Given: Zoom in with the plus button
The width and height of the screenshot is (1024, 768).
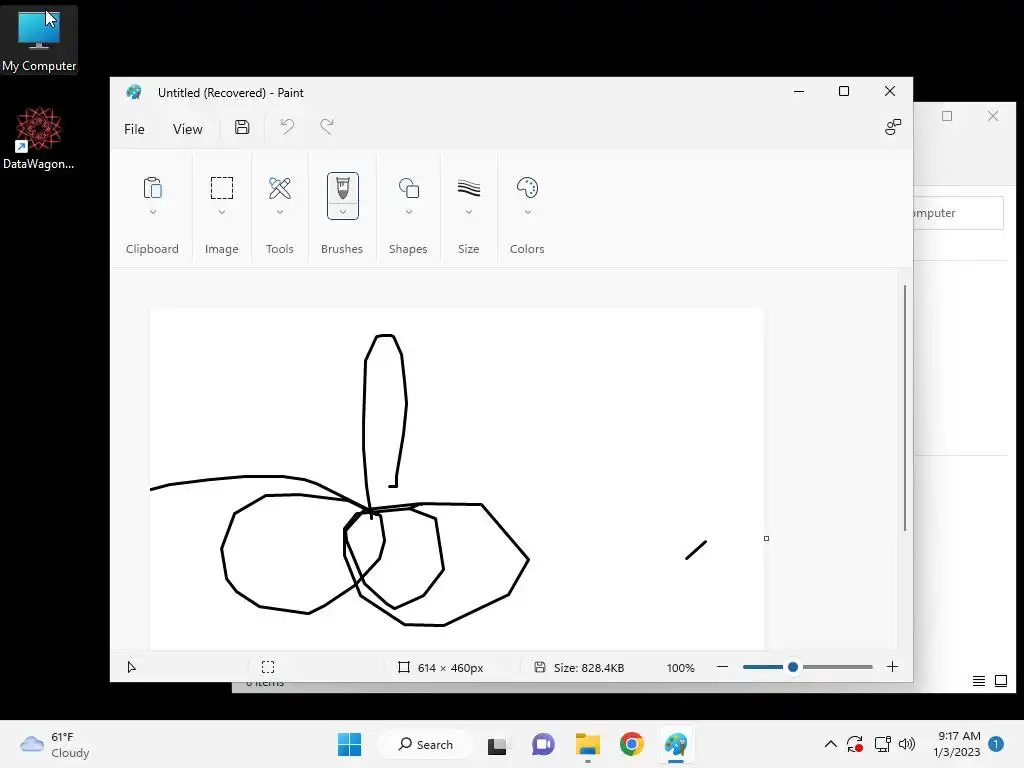Looking at the screenshot, I should point(892,667).
